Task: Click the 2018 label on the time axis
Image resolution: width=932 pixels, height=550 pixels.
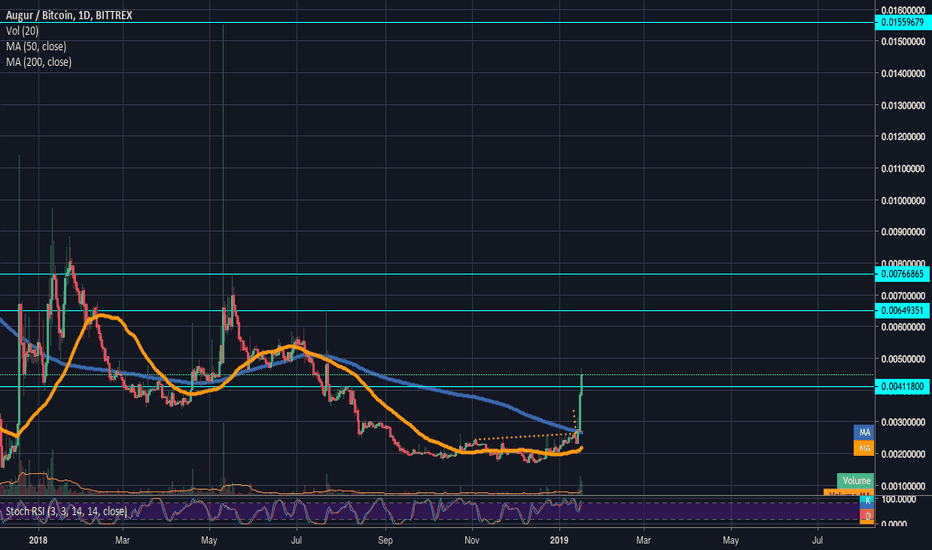Action: point(38,540)
